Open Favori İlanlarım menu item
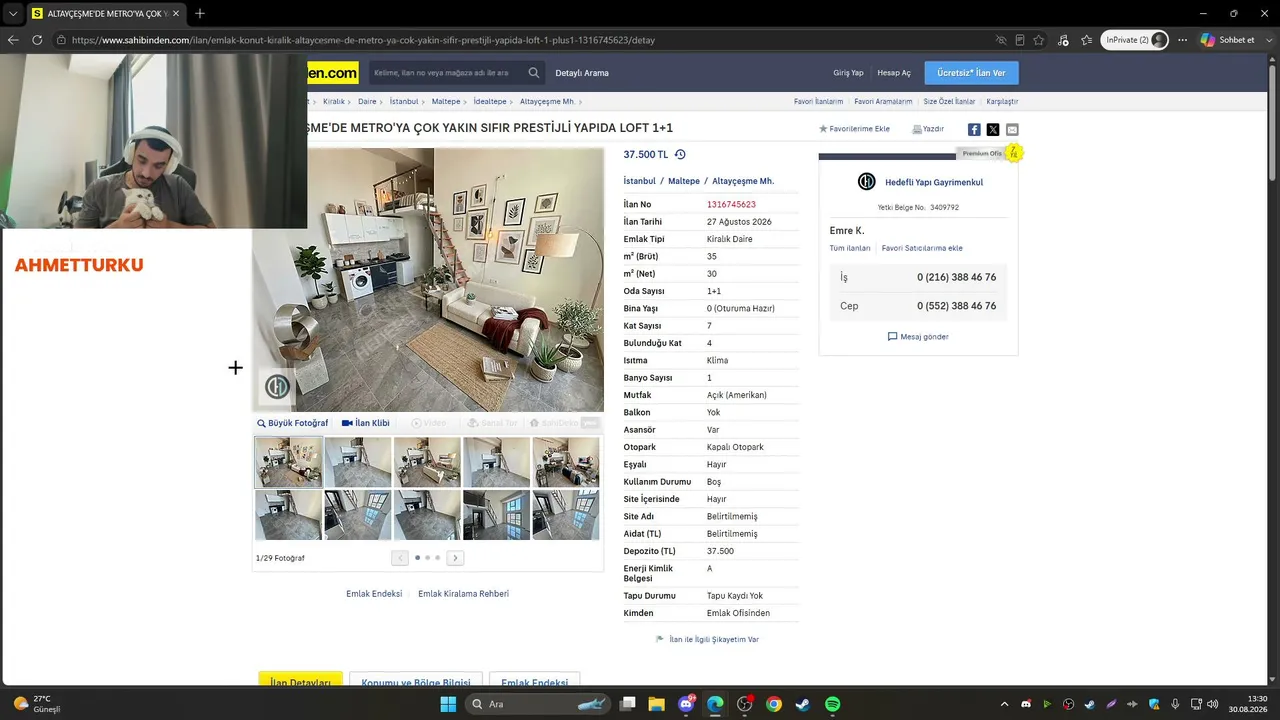 point(818,101)
